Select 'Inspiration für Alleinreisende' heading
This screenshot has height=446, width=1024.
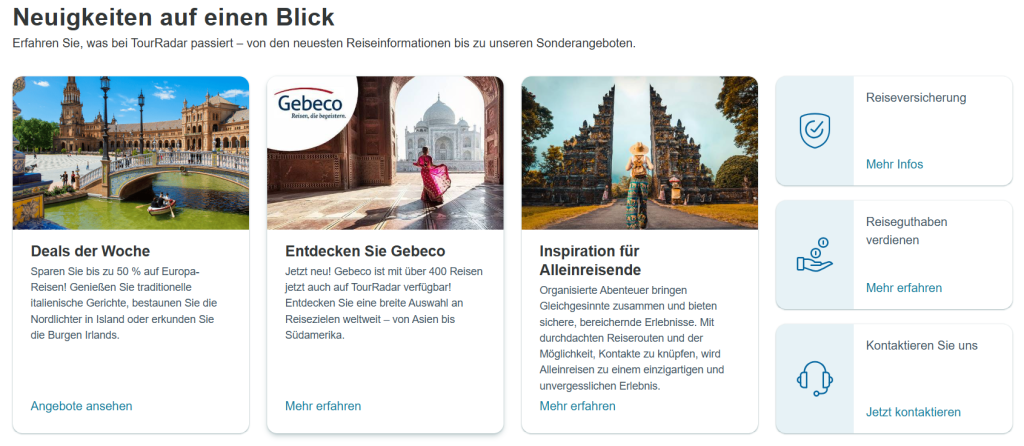point(590,261)
